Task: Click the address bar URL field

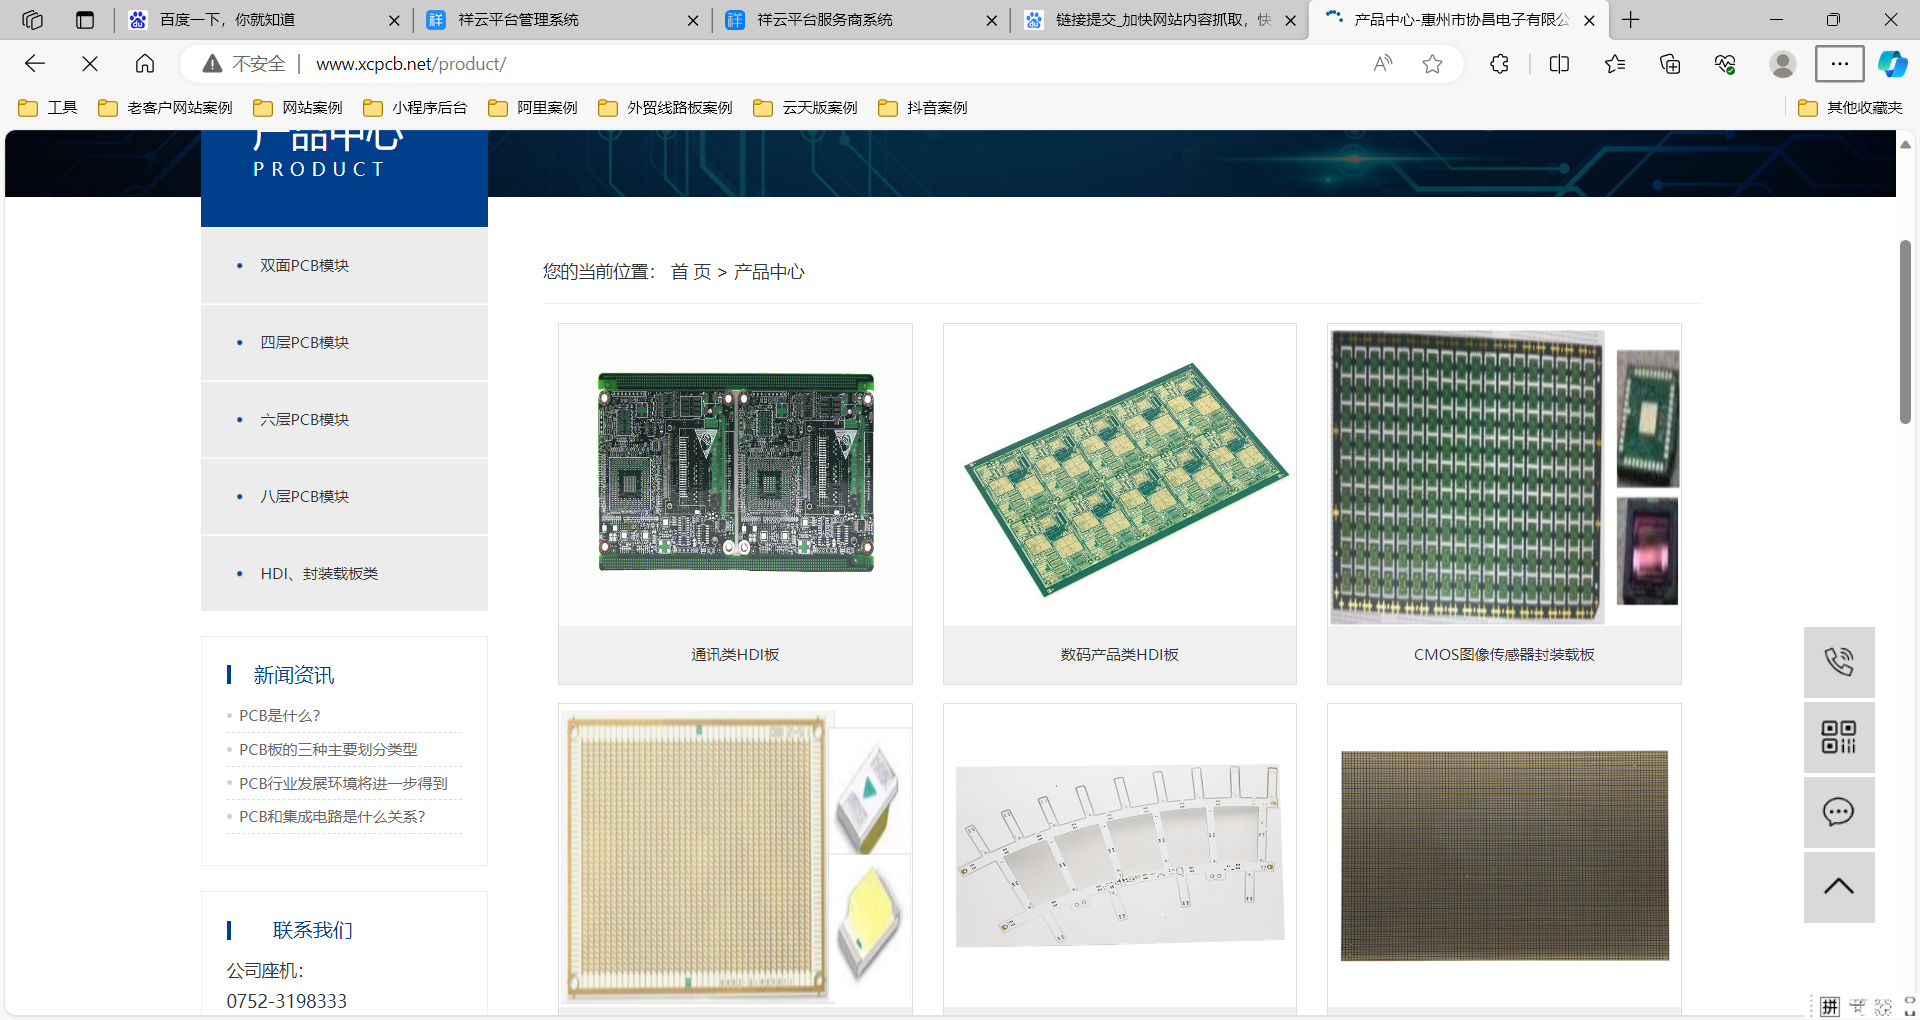Action: [x=800, y=64]
